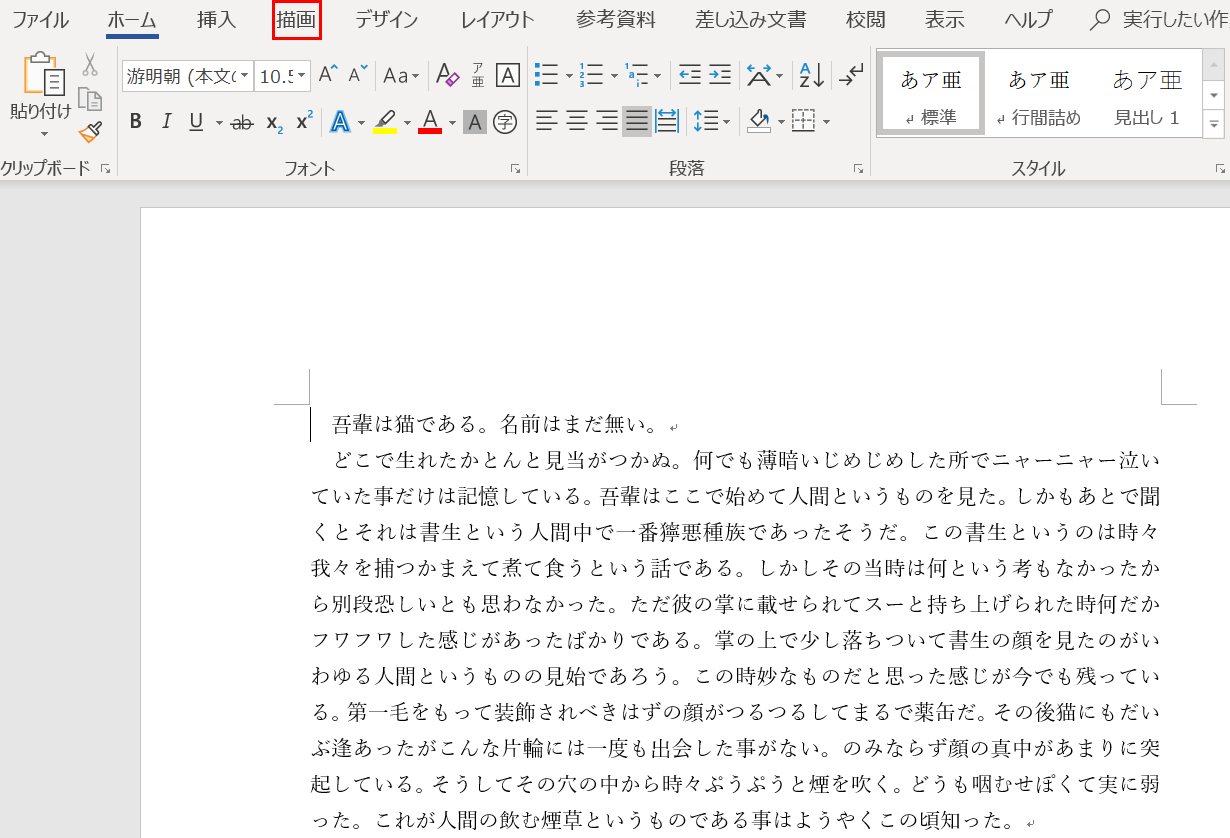Image resolution: width=1230 pixels, height=838 pixels.
Task: Apply a character border with the boxed A
Action: point(508,75)
